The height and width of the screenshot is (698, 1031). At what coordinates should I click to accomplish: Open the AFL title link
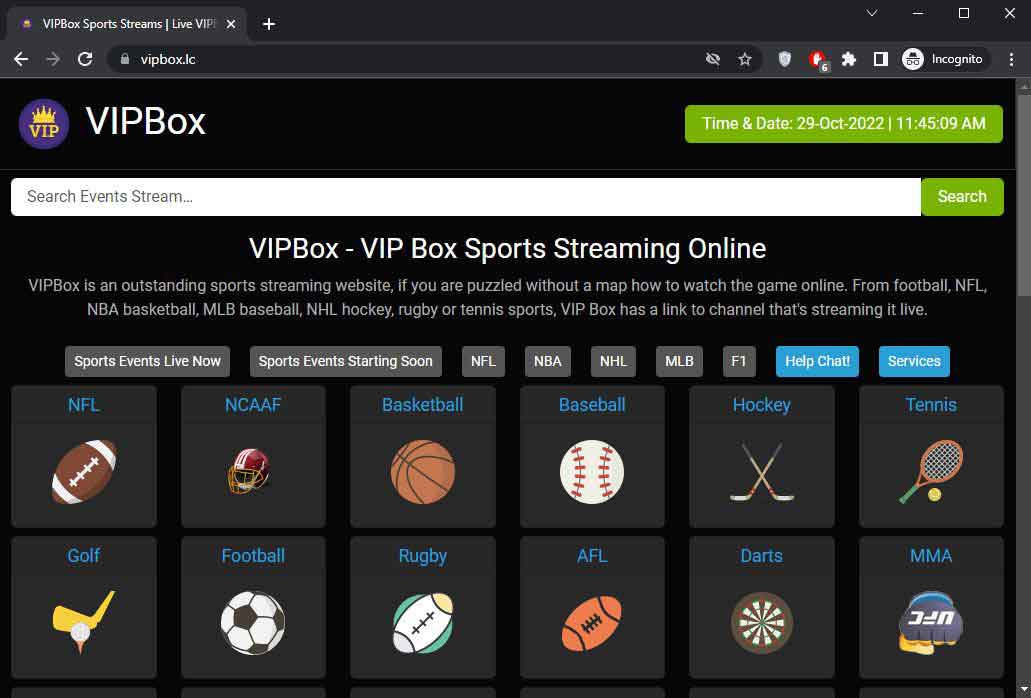[x=592, y=556]
